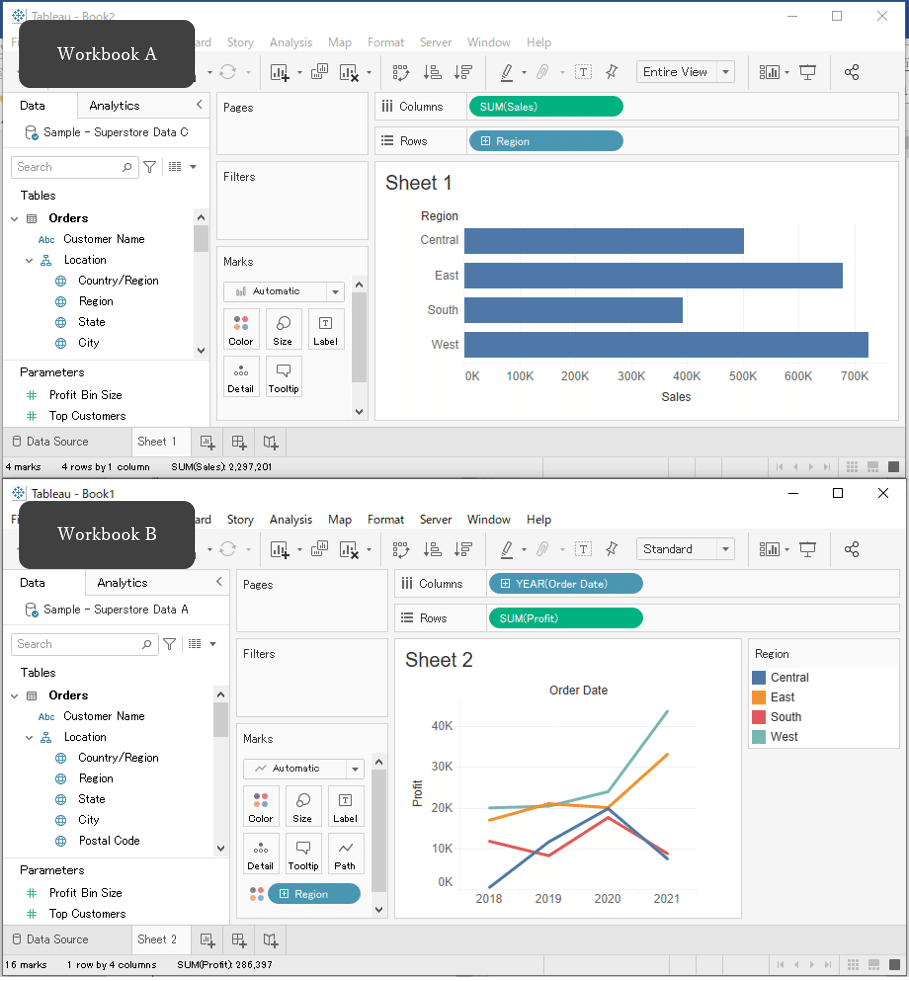Open mark type Automatic dropdown in Workbook A

[x=283, y=292]
